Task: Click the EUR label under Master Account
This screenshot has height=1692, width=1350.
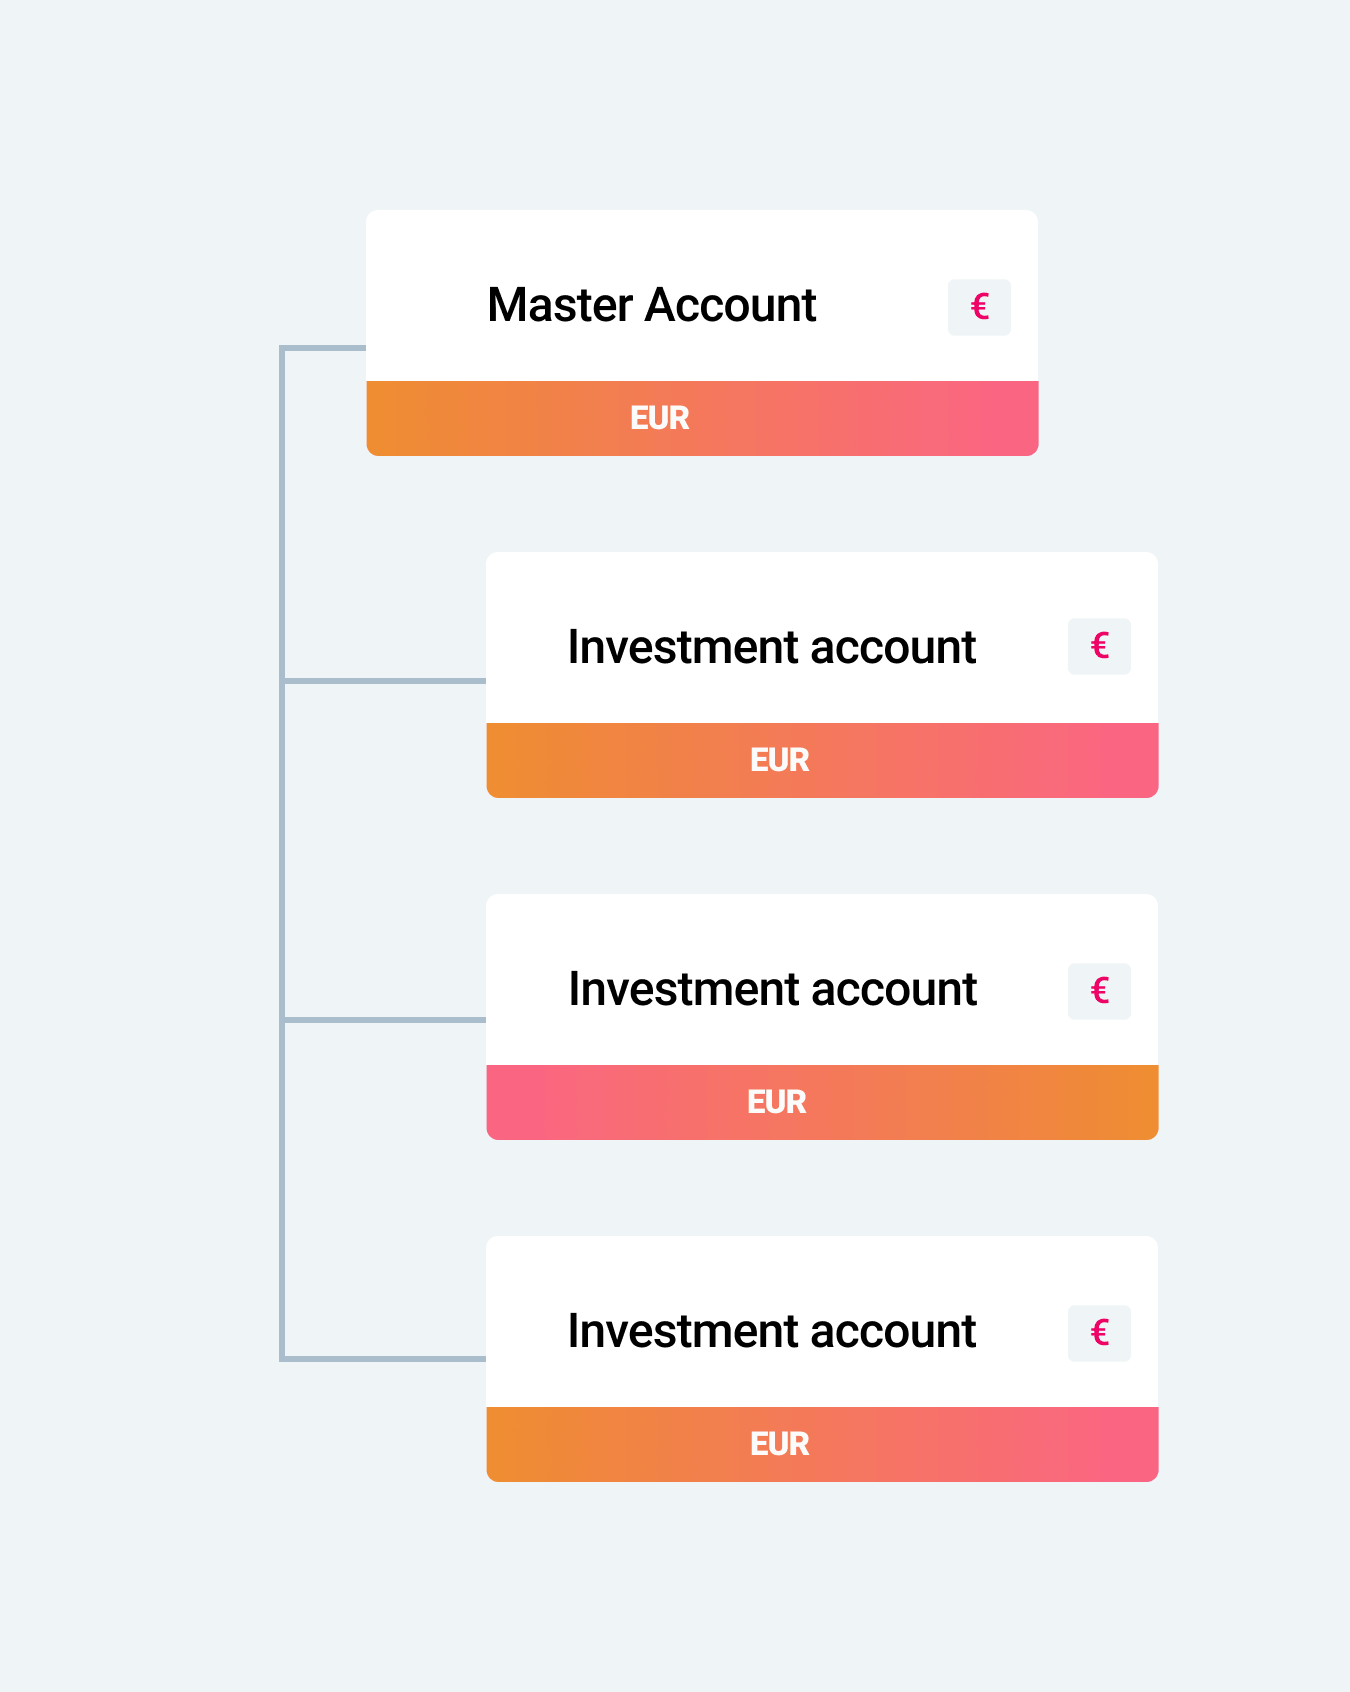Action: [660, 418]
